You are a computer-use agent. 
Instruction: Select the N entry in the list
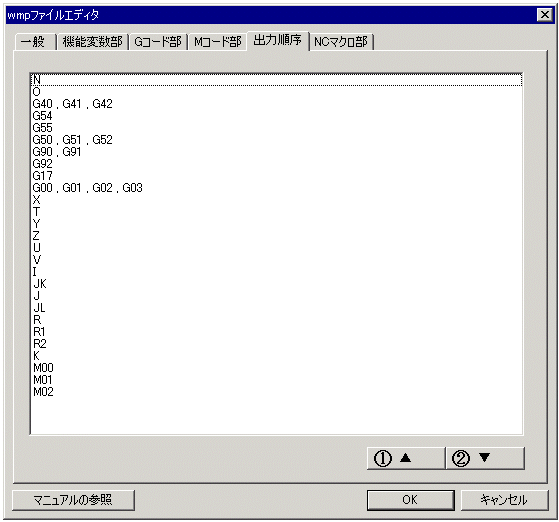click(277, 80)
